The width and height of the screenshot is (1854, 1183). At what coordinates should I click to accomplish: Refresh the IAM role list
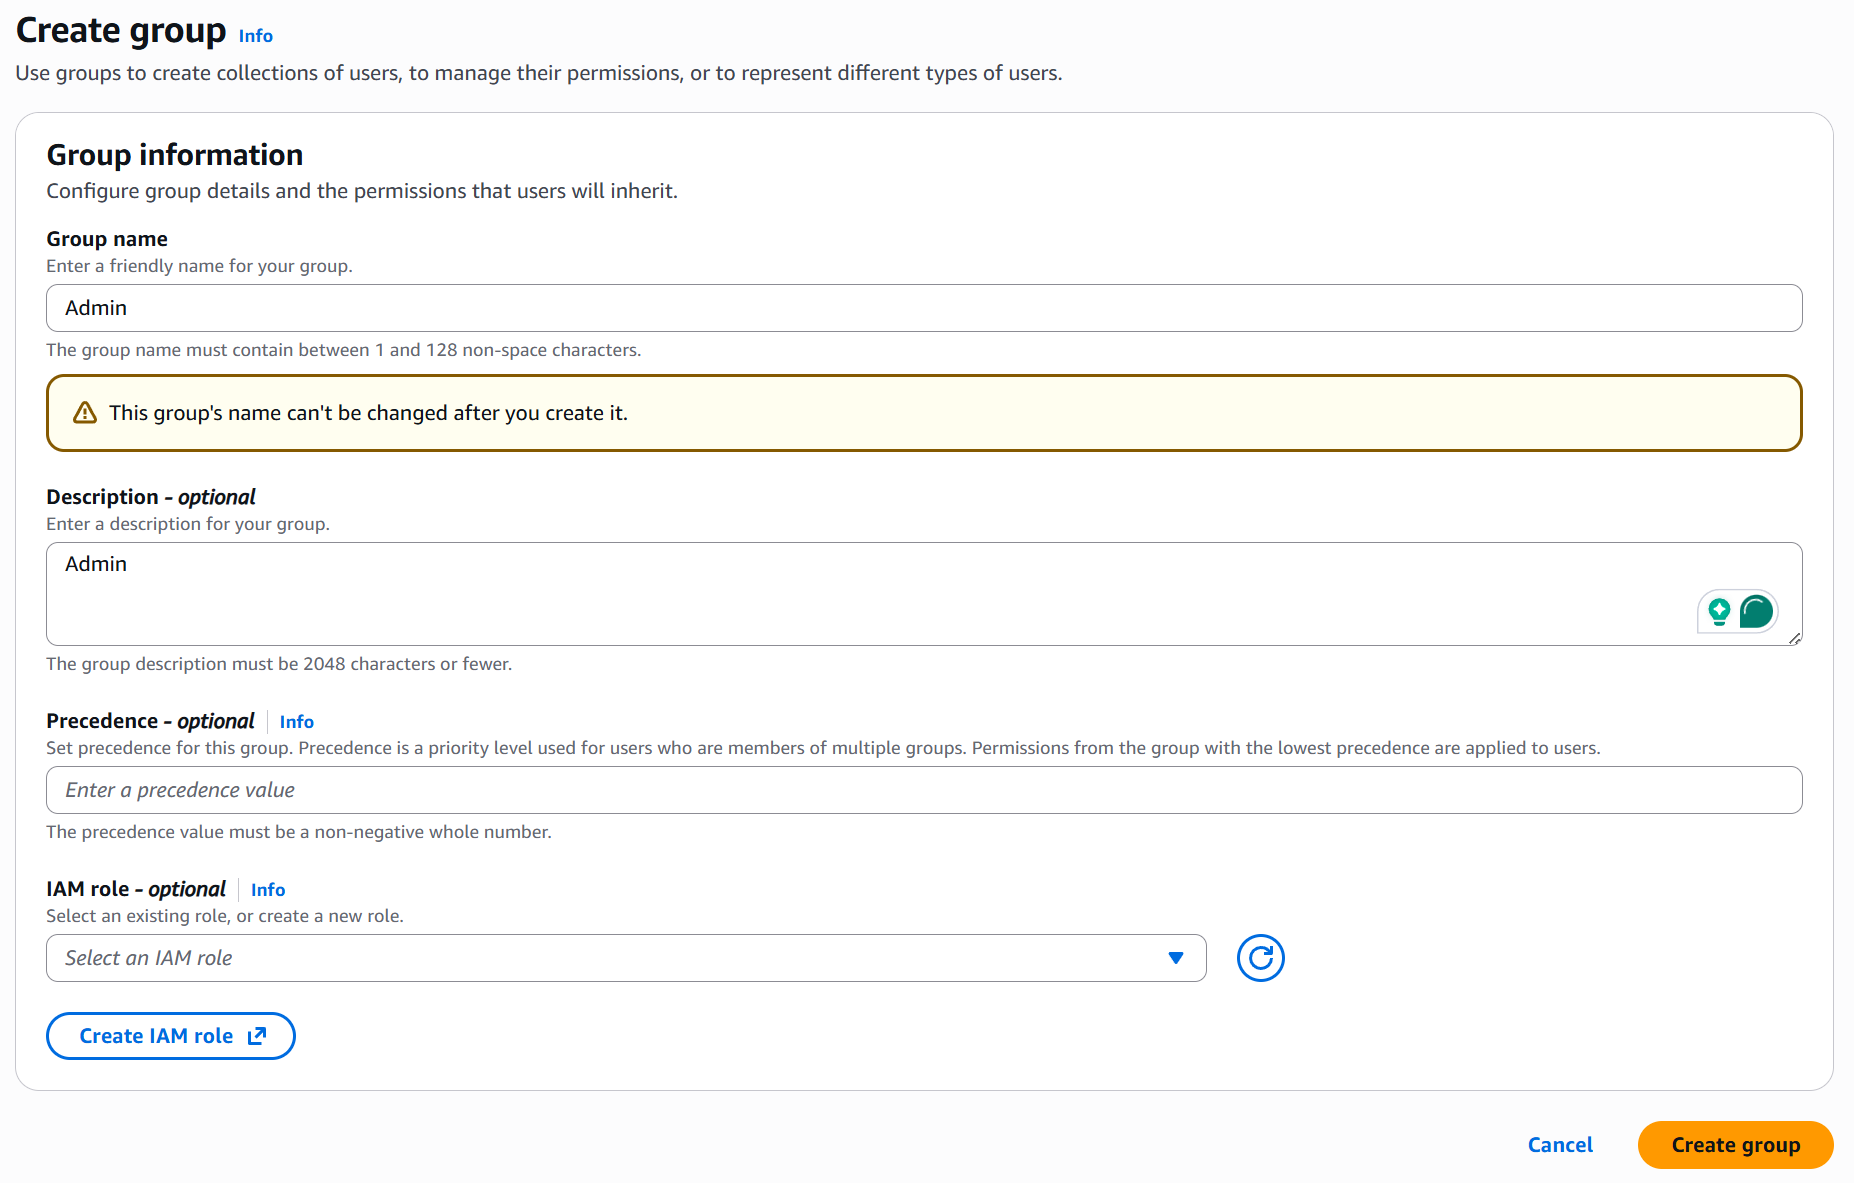[x=1260, y=958]
